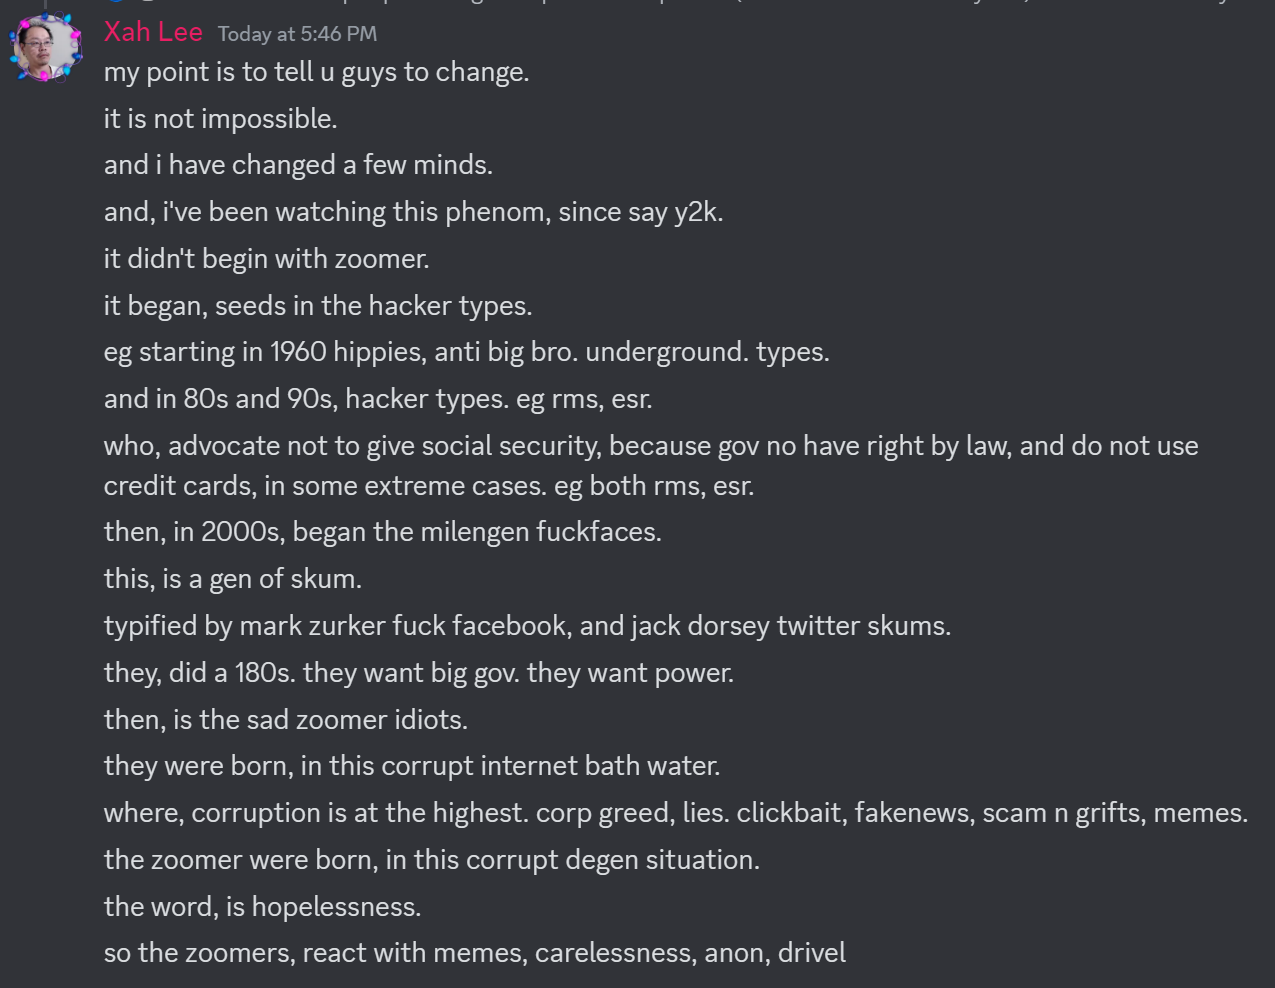Select the 'so the zoomers, react with memes' message
The image size is (1275, 988).
click(474, 953)
